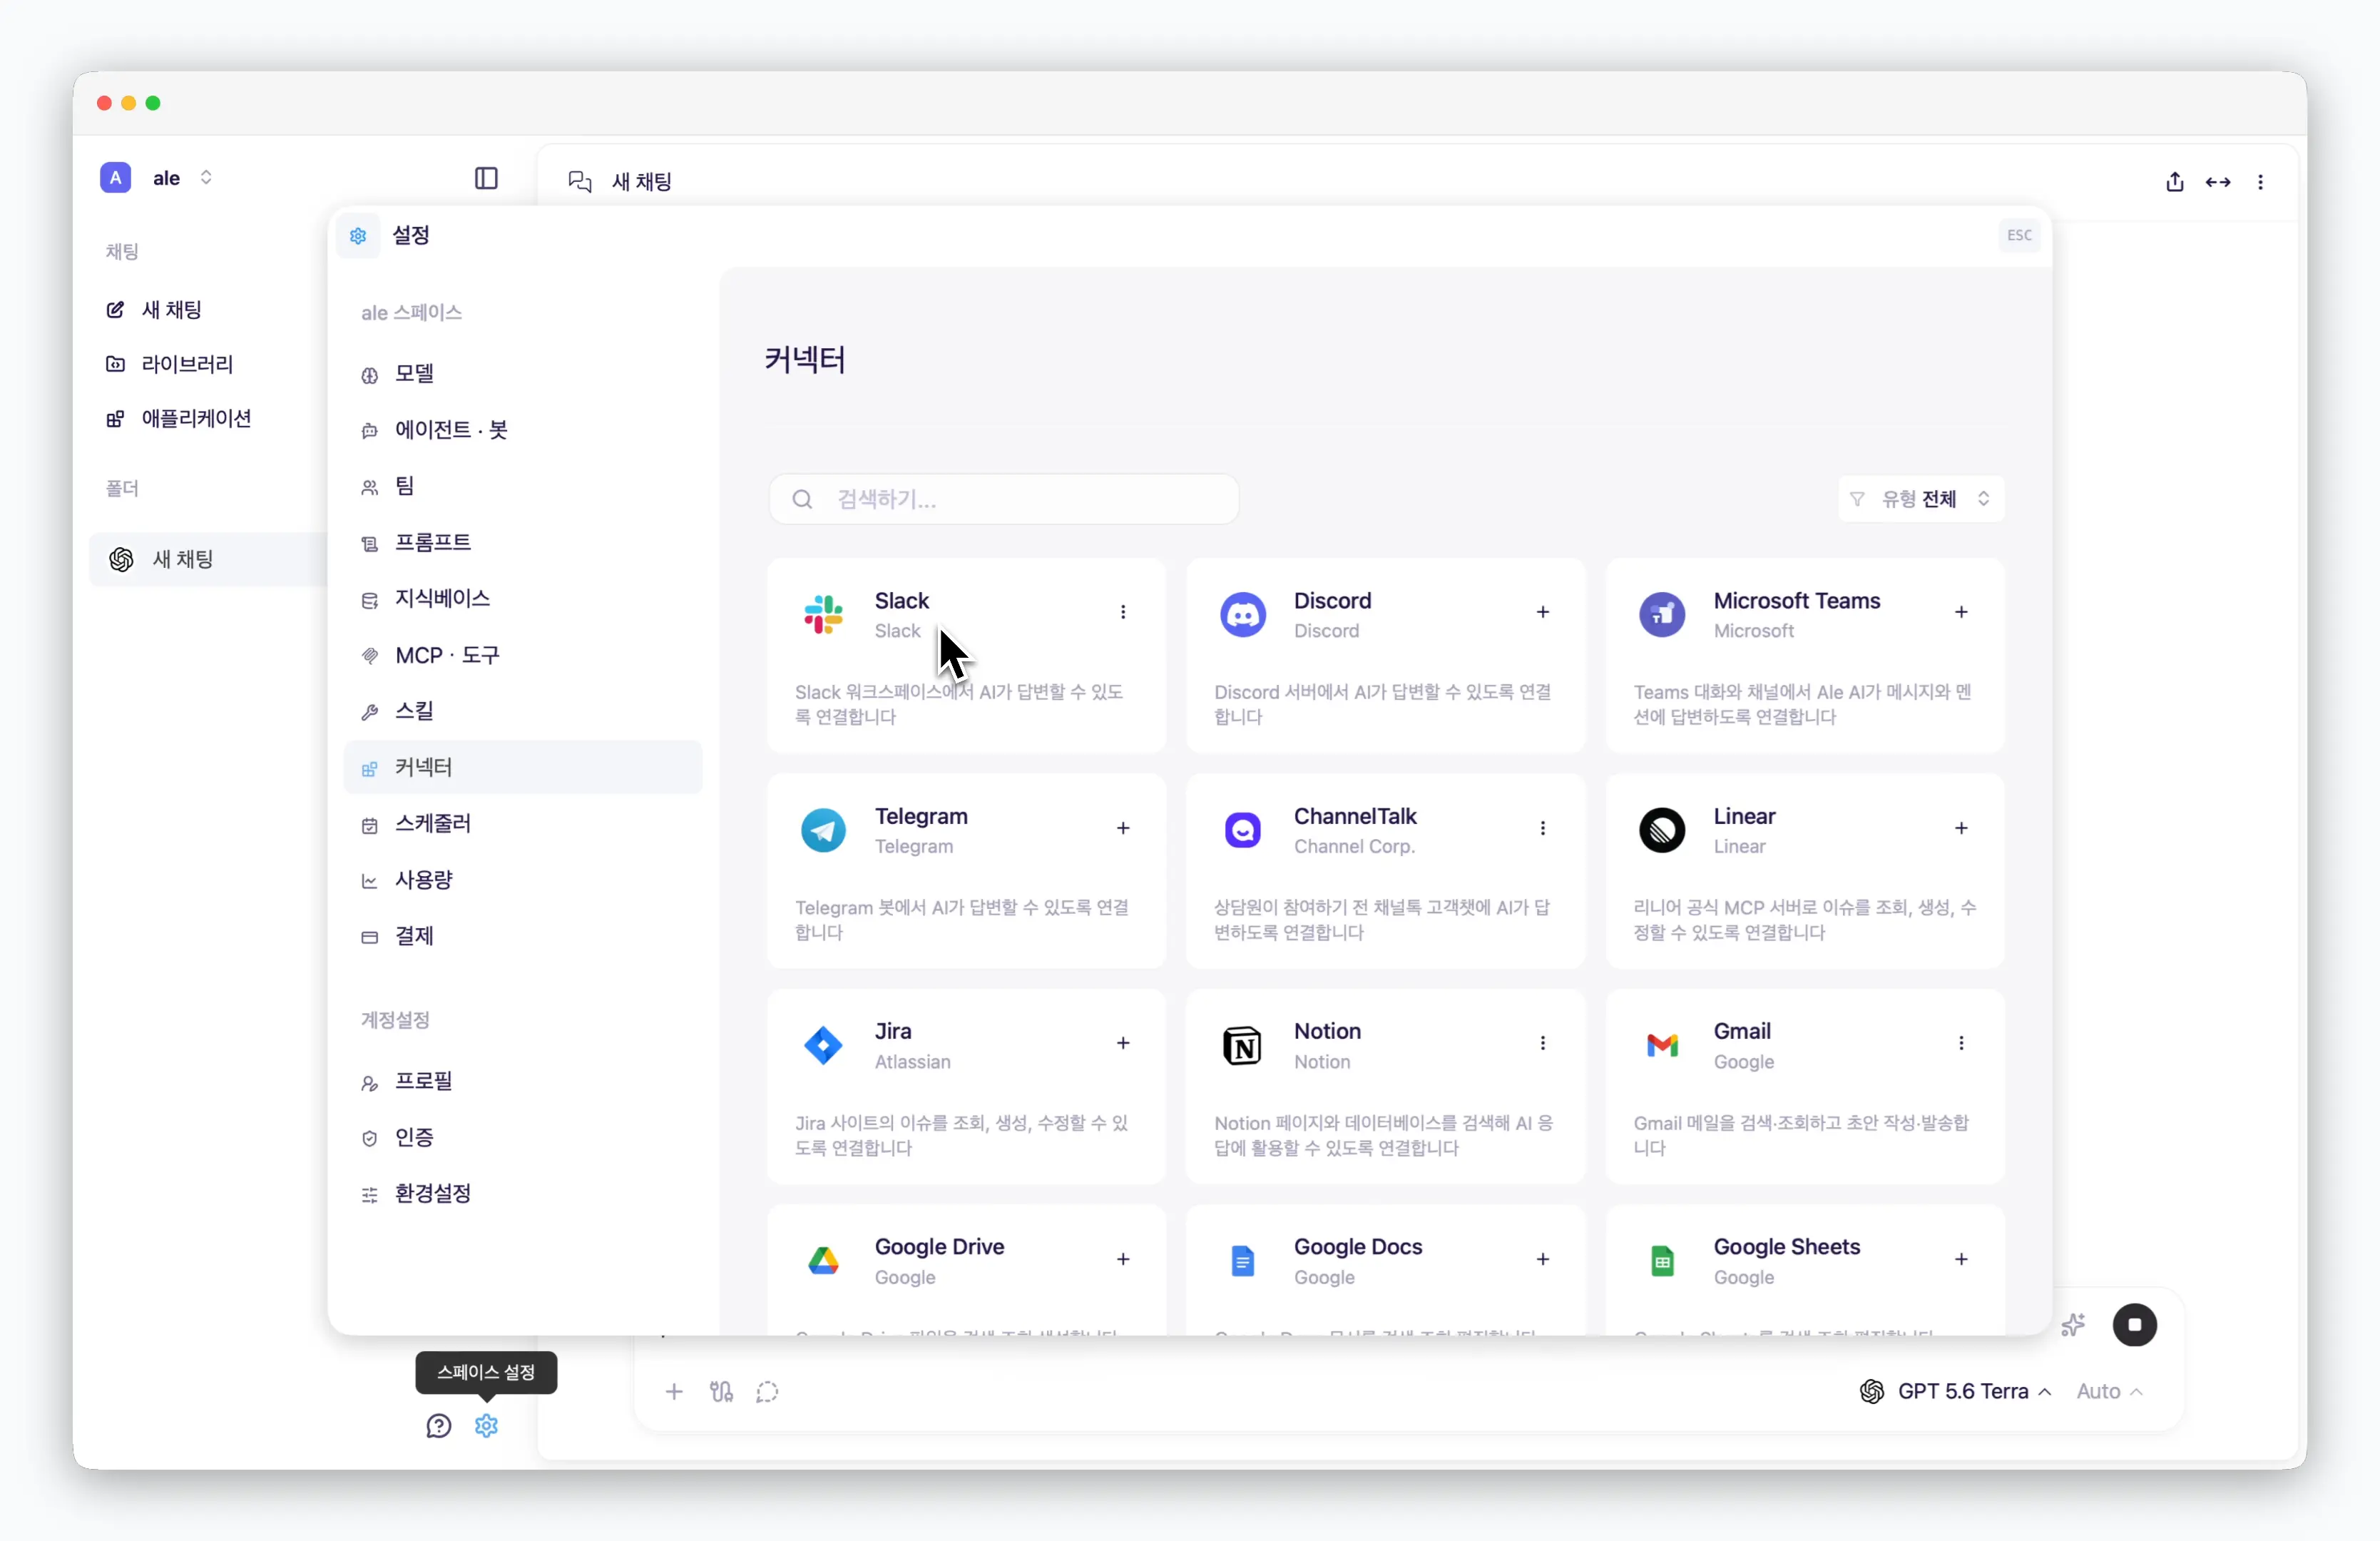Click the dashed chat bubble icon in input bar
The image size is (2380, 1541).
tap(767, 1391)
